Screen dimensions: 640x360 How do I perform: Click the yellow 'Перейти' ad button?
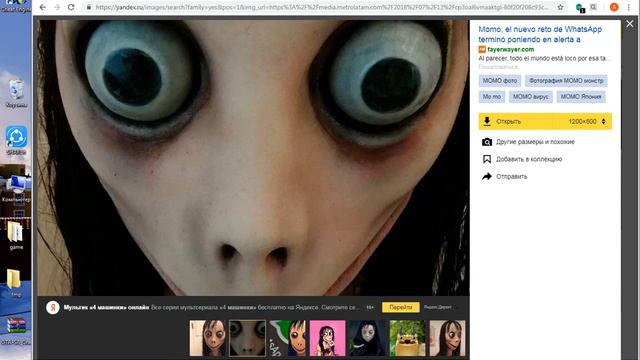pyautogui.click(x=400, y=307)
